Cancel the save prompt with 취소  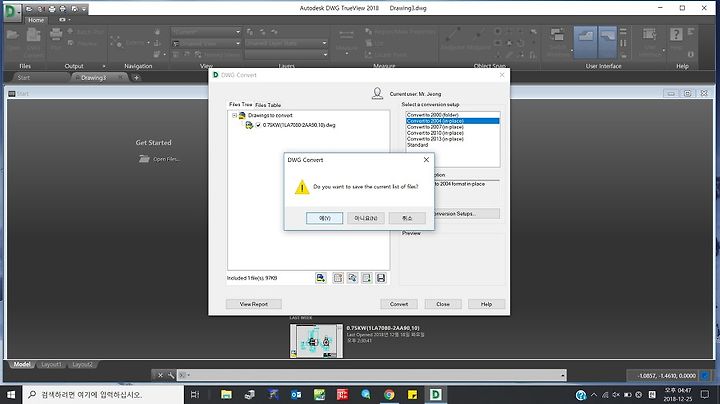pos(407,218)
